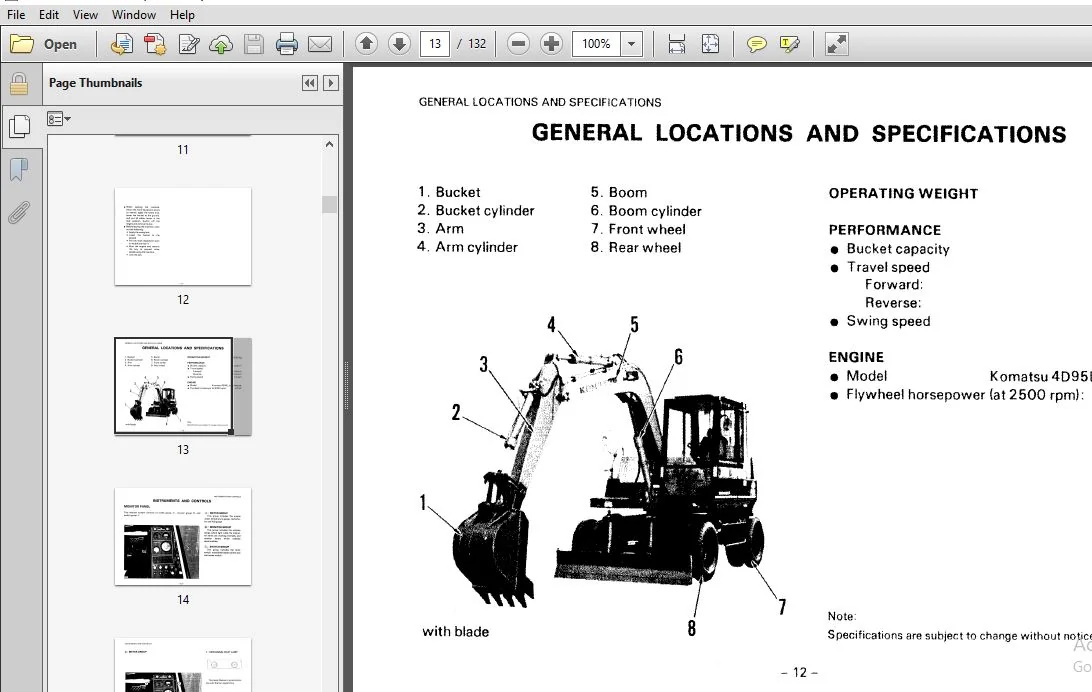Zoom out with minus button
Viewport: 1092px width, 692px height.
[x=518, y=44]
